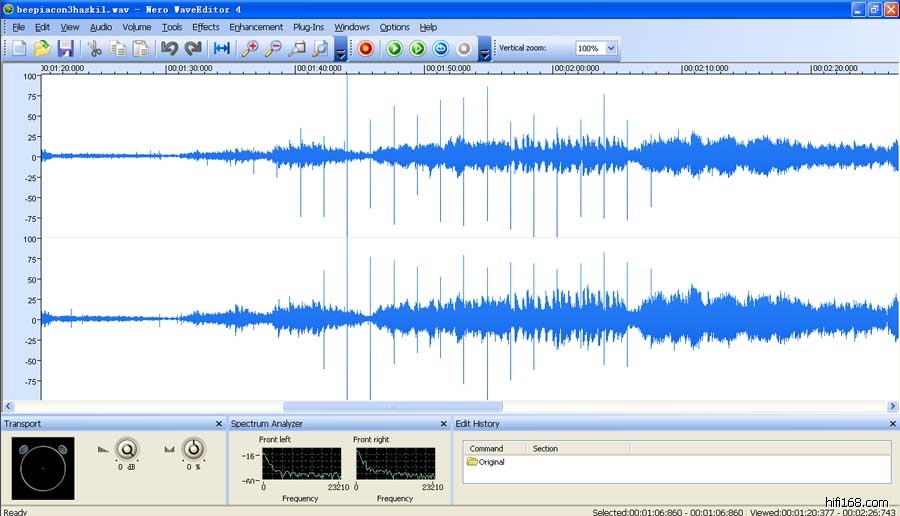Open the Effects menu
This screenshot has width=900, height=516.
tap(205, 27)
